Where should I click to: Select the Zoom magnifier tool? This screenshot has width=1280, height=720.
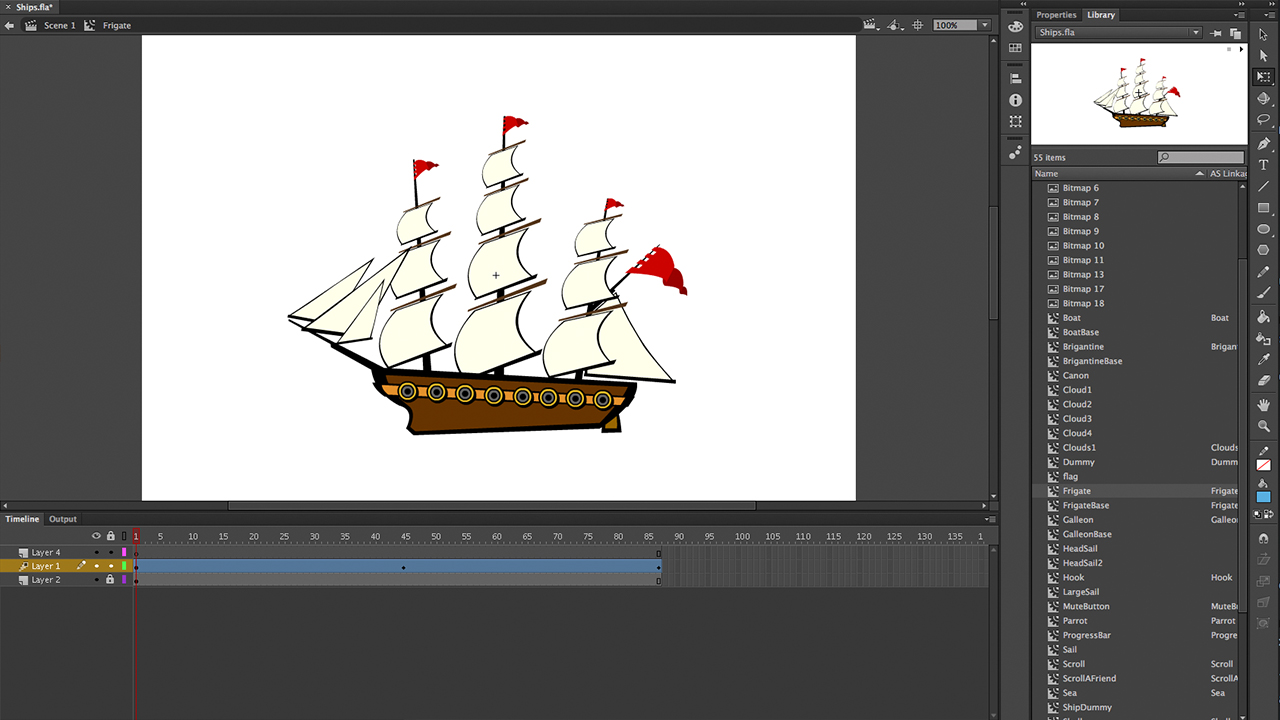click(x=1264, y=426)
